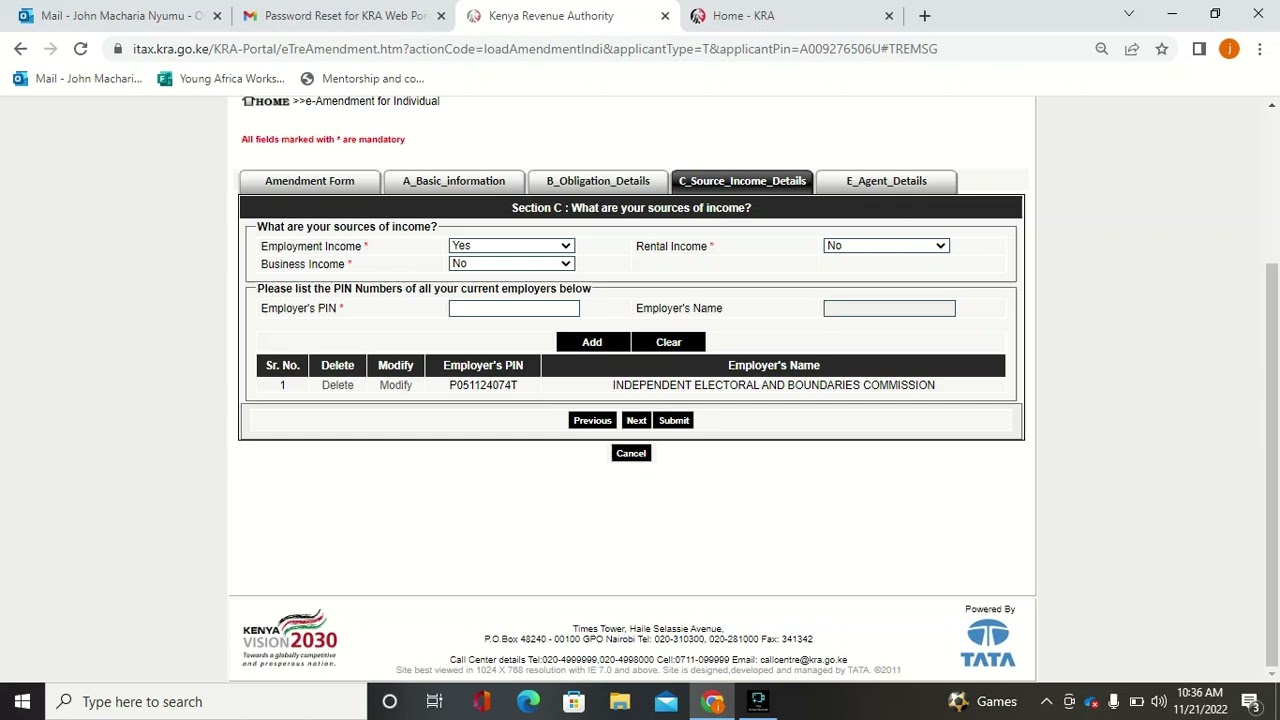Image resolution: width=1280 pixels, height=720 pixels.
Task: Launch Microsoft Office from taskbar
Action: pos(481,701)
